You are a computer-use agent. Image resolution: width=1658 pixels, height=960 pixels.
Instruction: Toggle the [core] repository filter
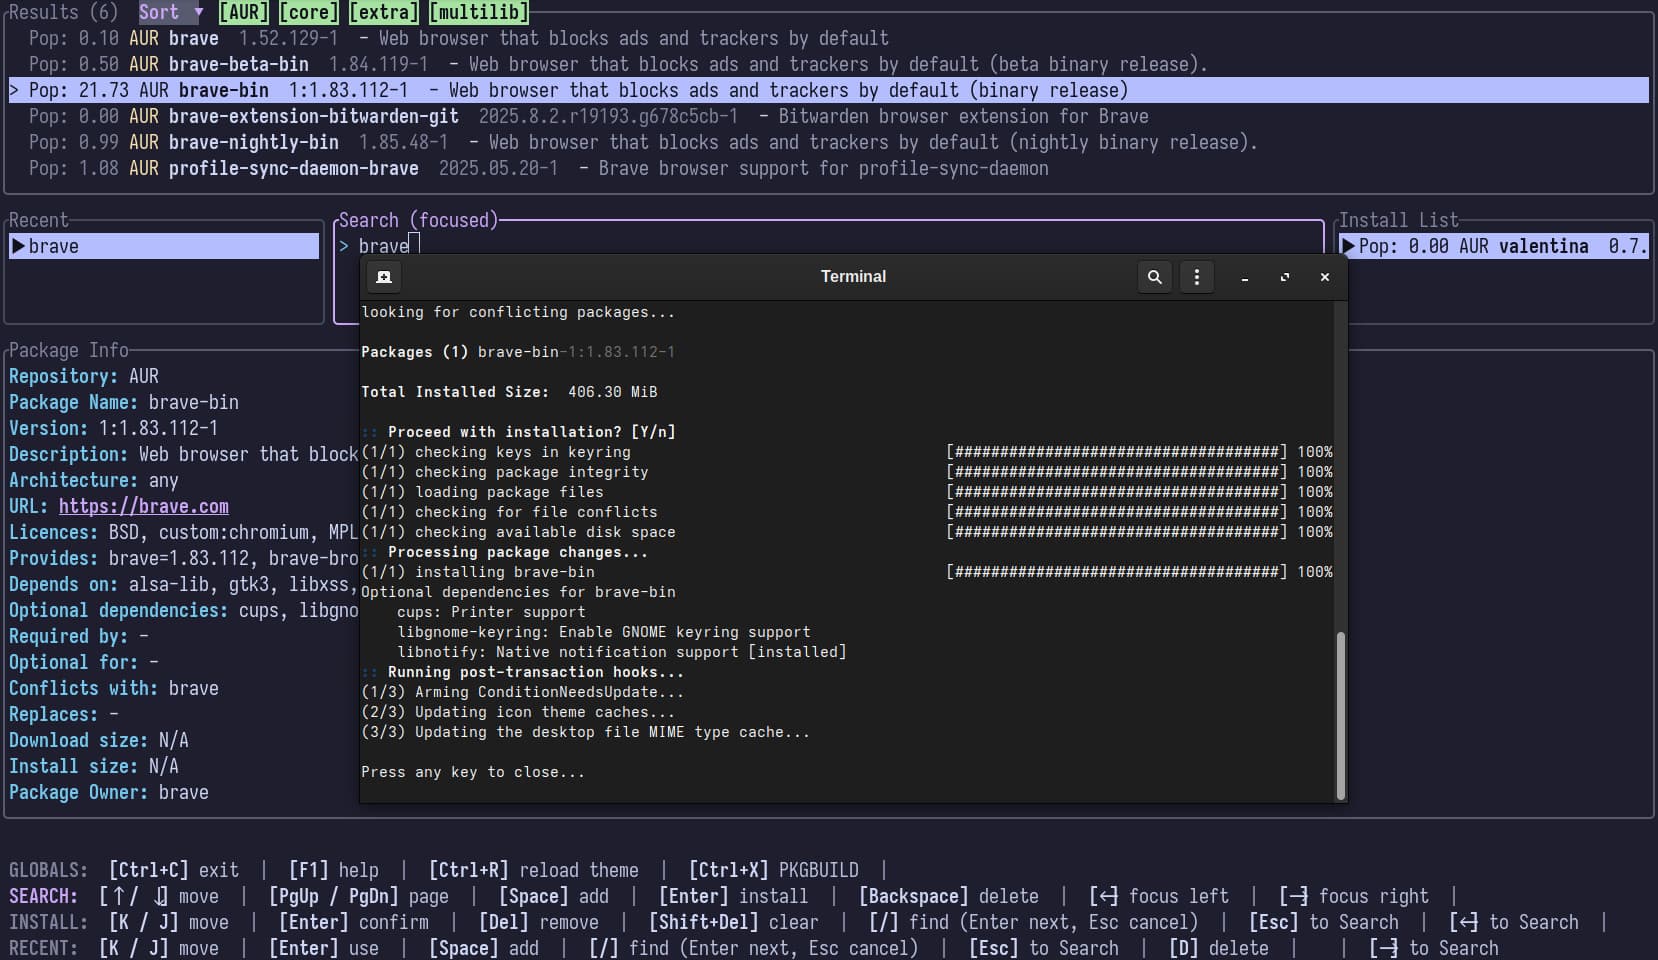click(x=309, y=12)
